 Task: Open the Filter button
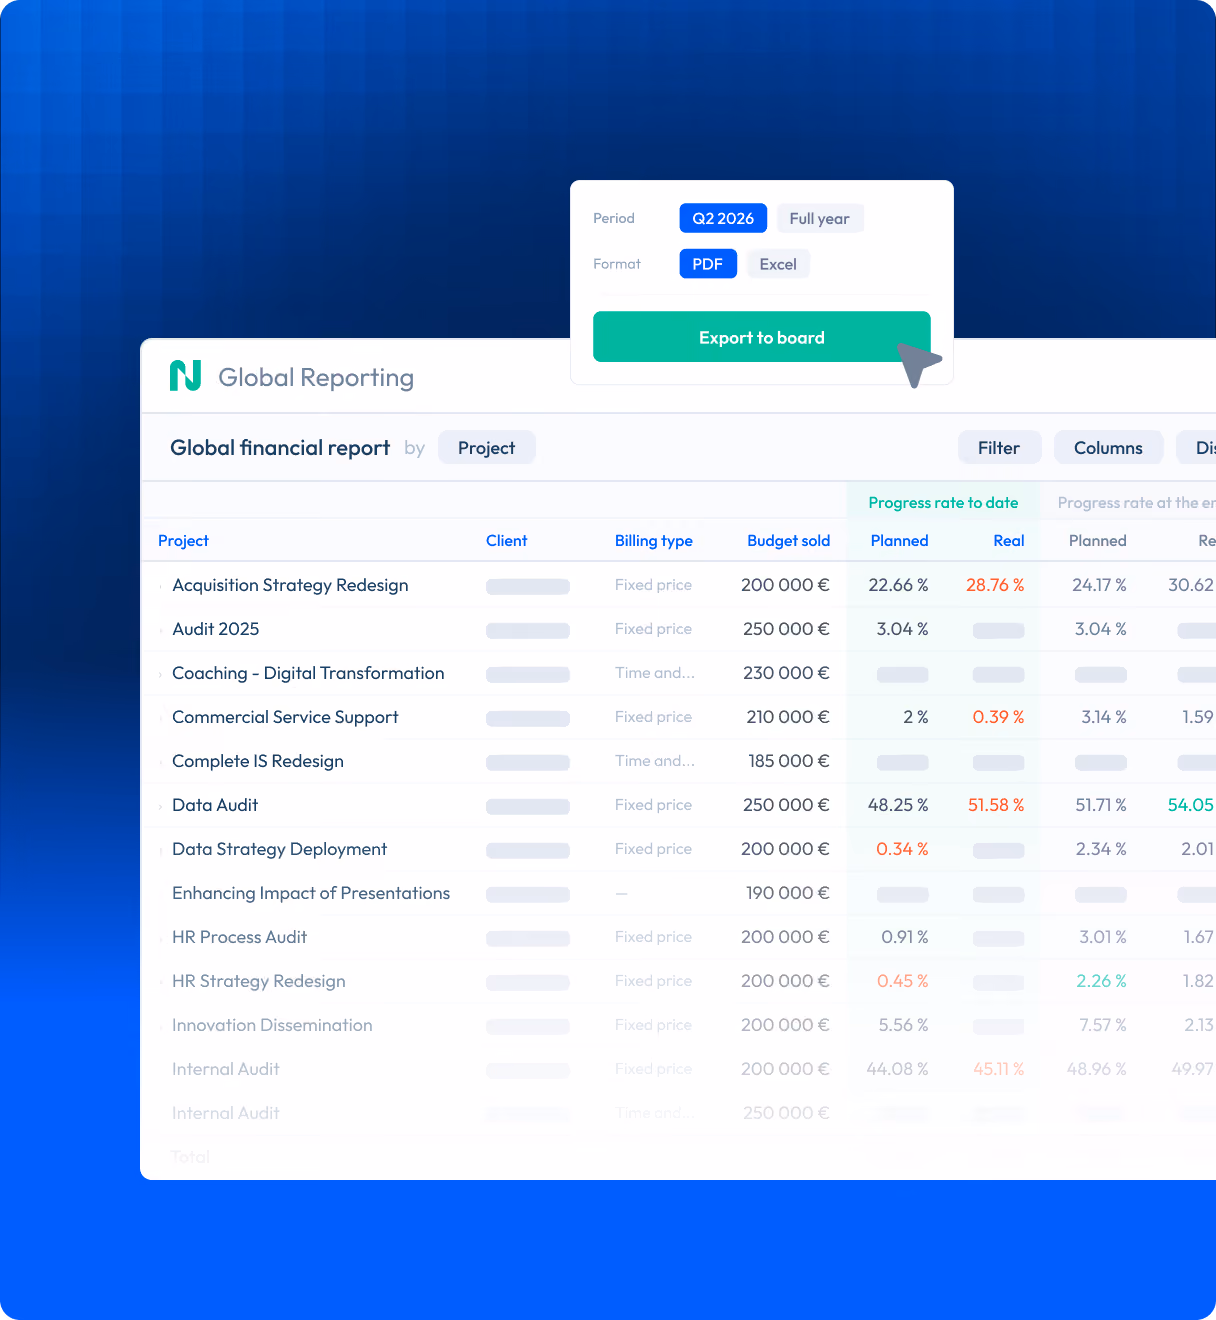(x=999, y=448)
